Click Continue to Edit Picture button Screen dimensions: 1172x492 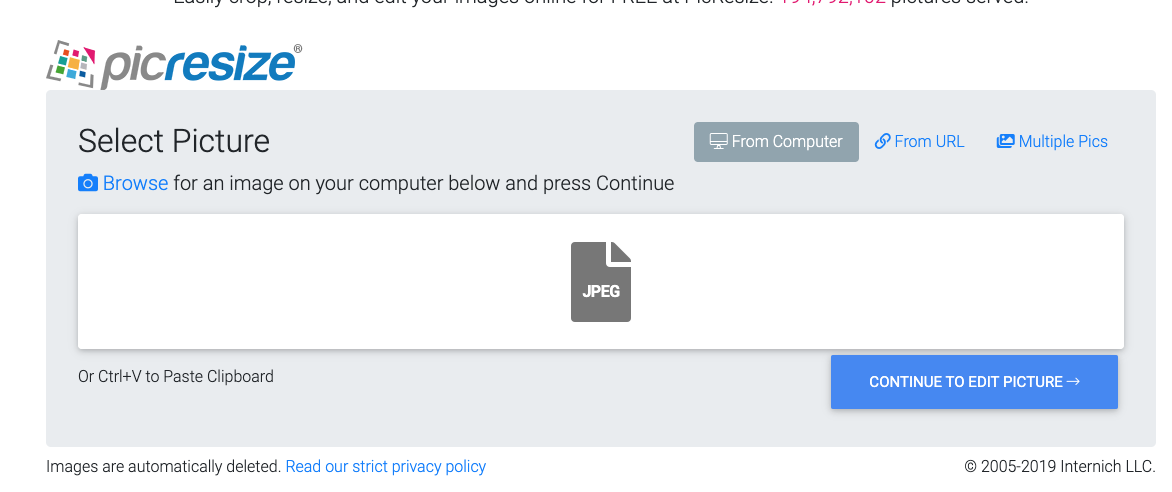click(974, 382)
